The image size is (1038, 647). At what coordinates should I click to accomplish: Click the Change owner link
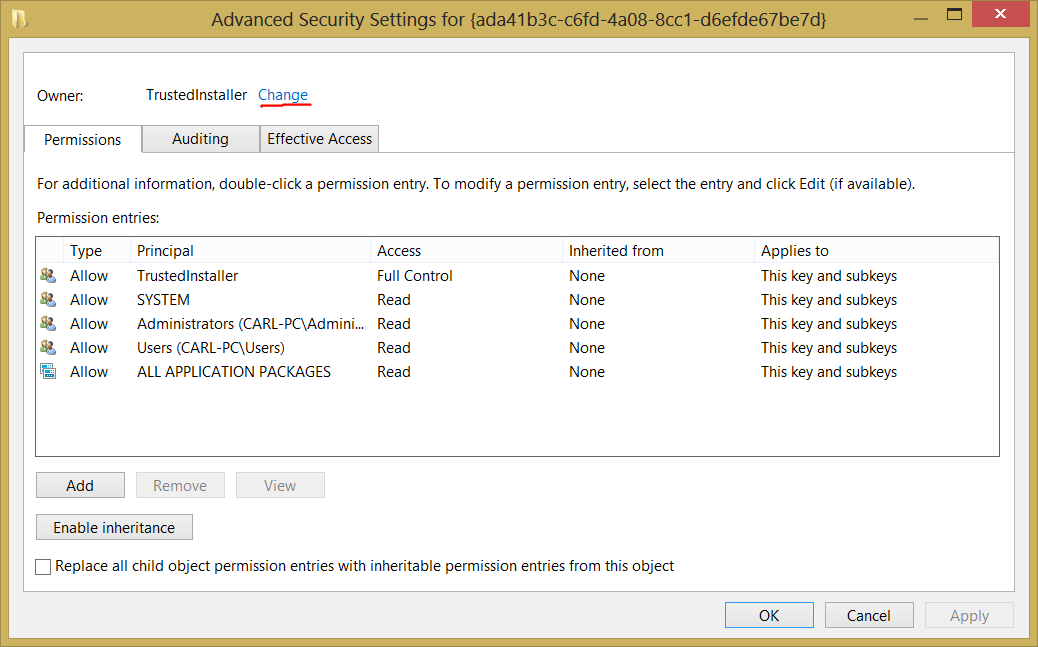(x=283, y=95)
